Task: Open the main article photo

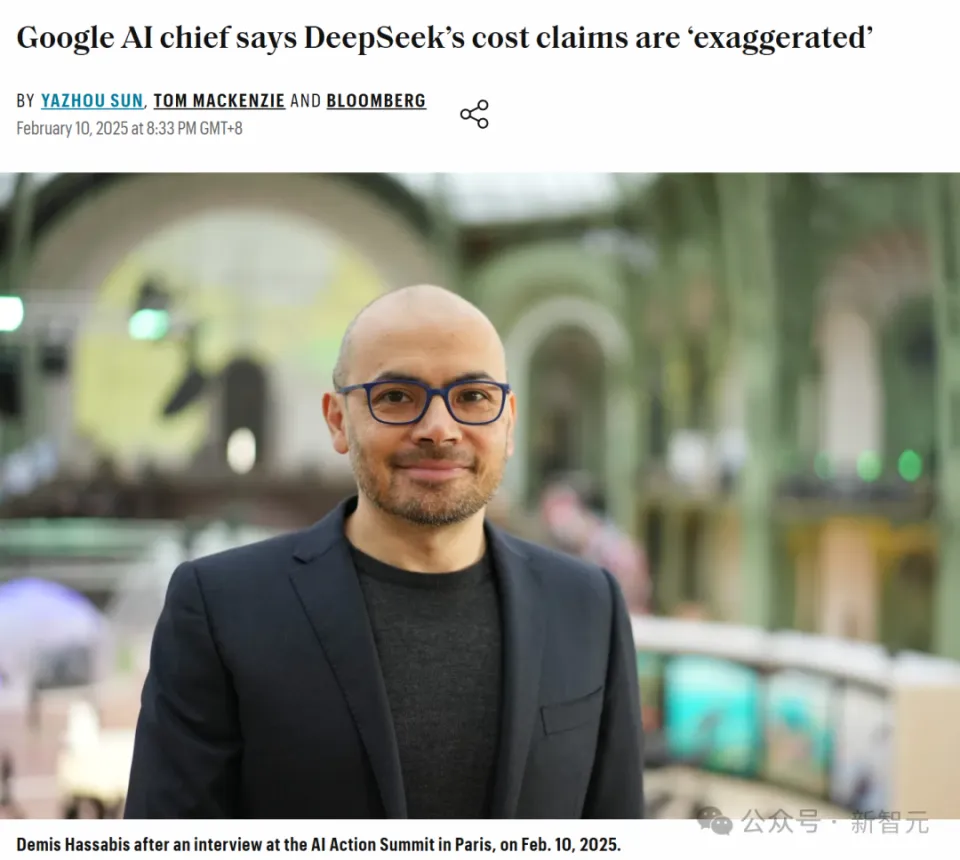Action: pos(480,495)
